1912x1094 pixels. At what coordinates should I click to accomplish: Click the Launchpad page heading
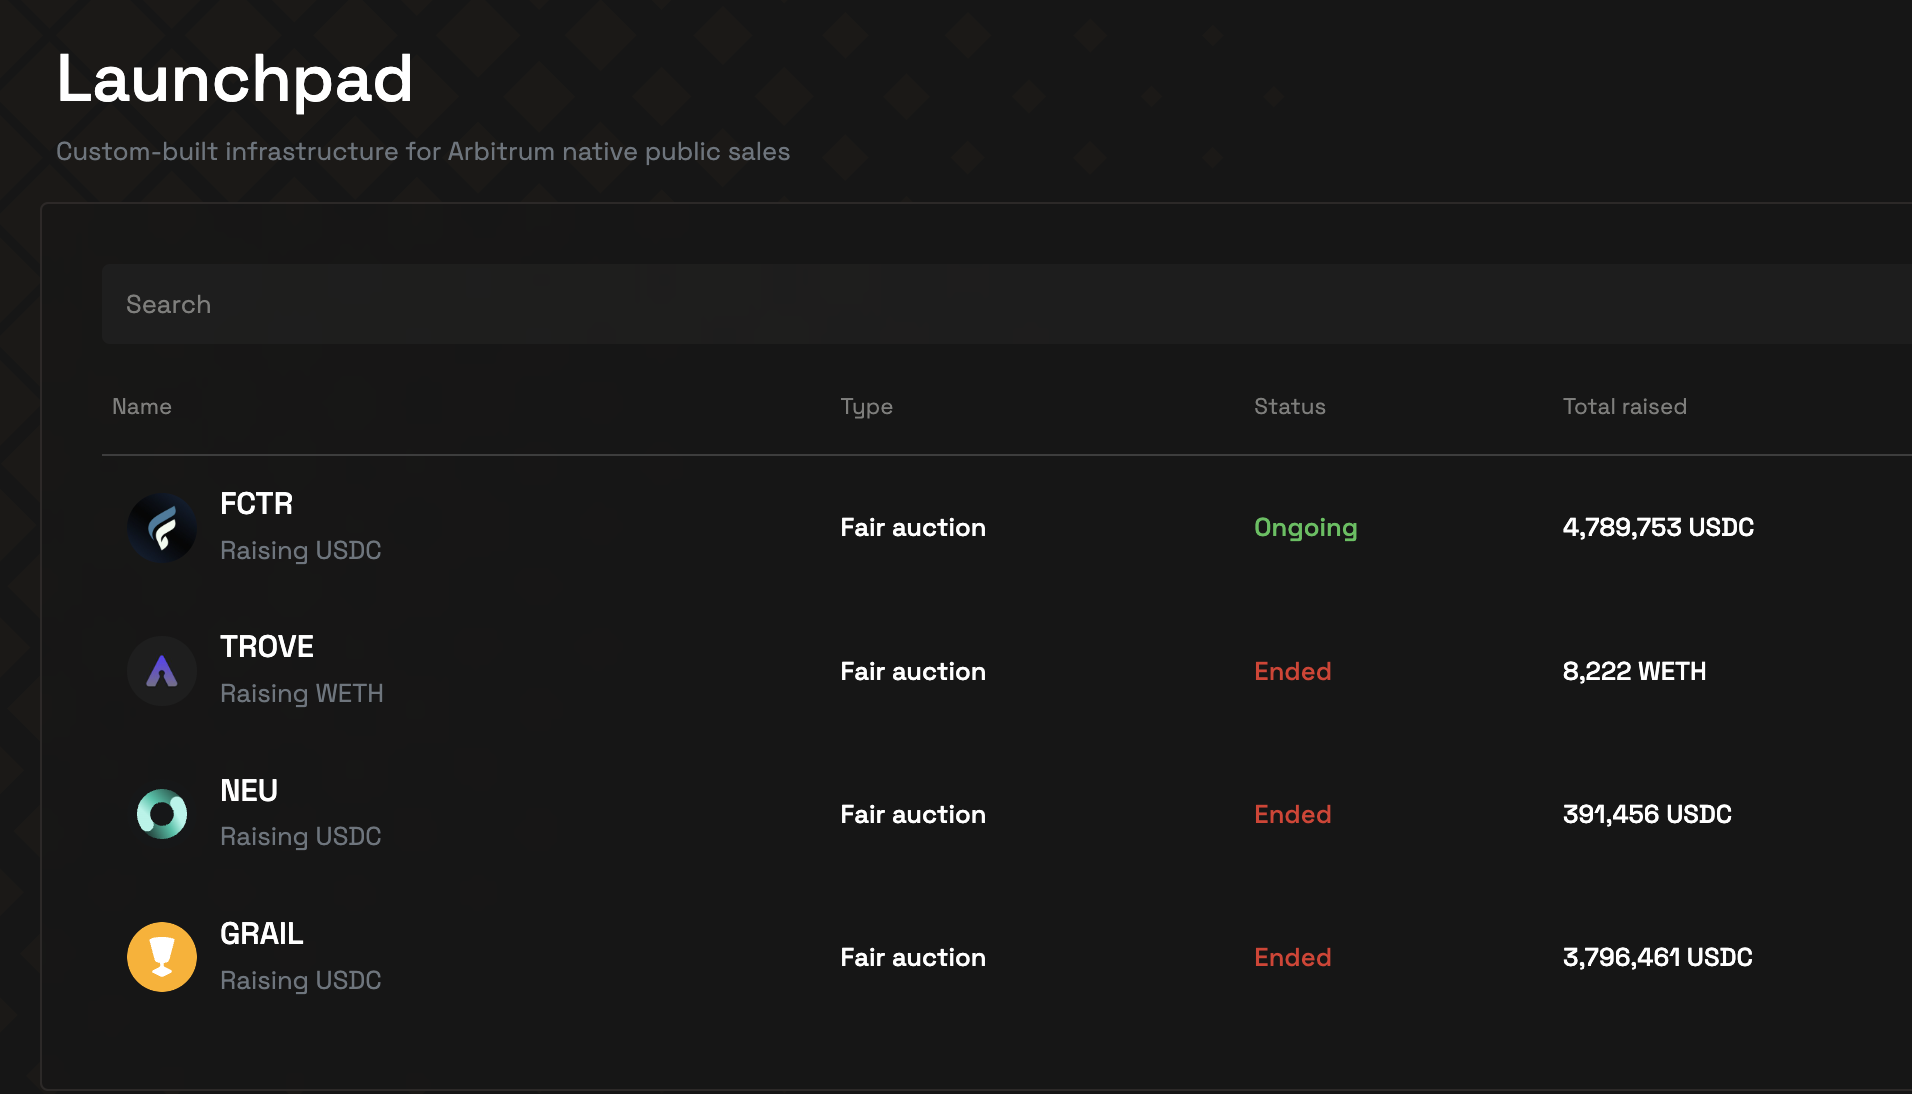(235, 79)
